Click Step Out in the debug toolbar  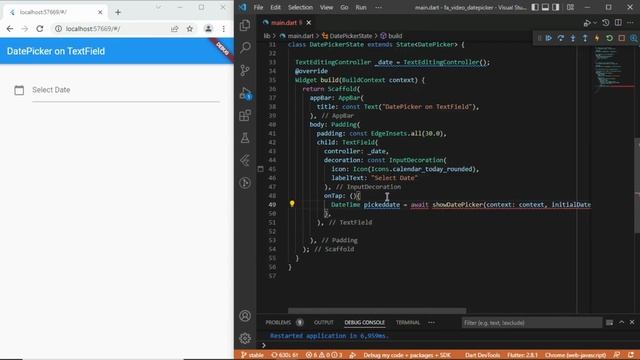[x=585, y=38]
